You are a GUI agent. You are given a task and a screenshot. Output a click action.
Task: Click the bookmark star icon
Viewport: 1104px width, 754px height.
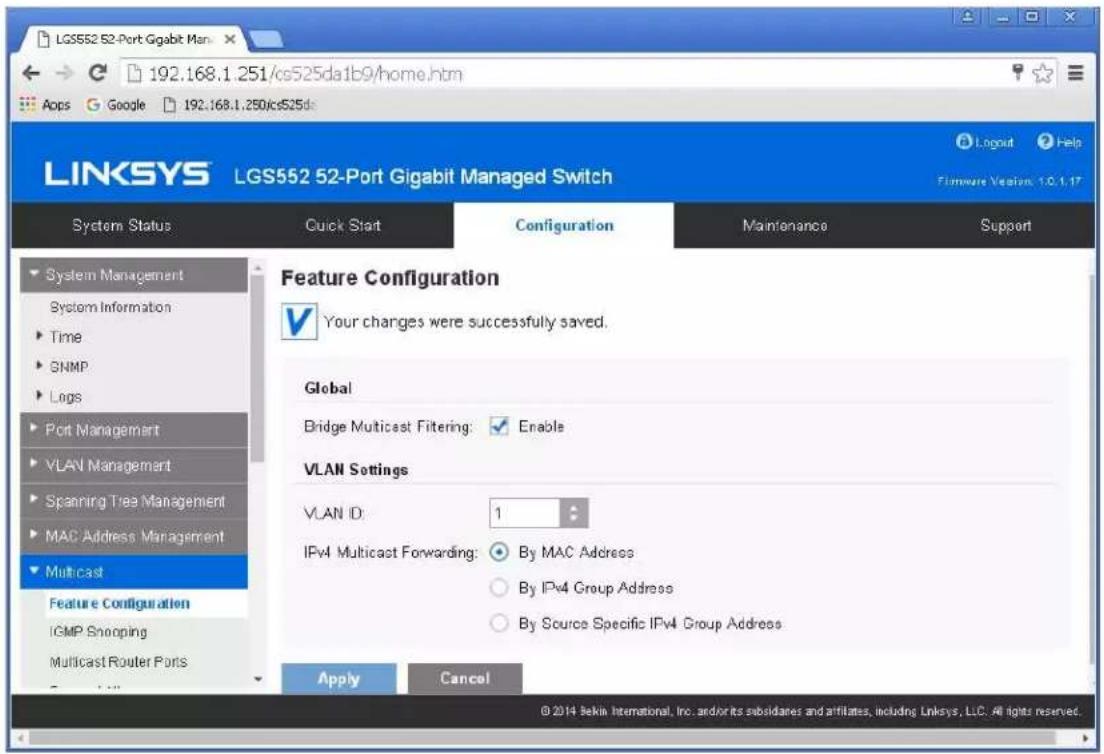1043,73
